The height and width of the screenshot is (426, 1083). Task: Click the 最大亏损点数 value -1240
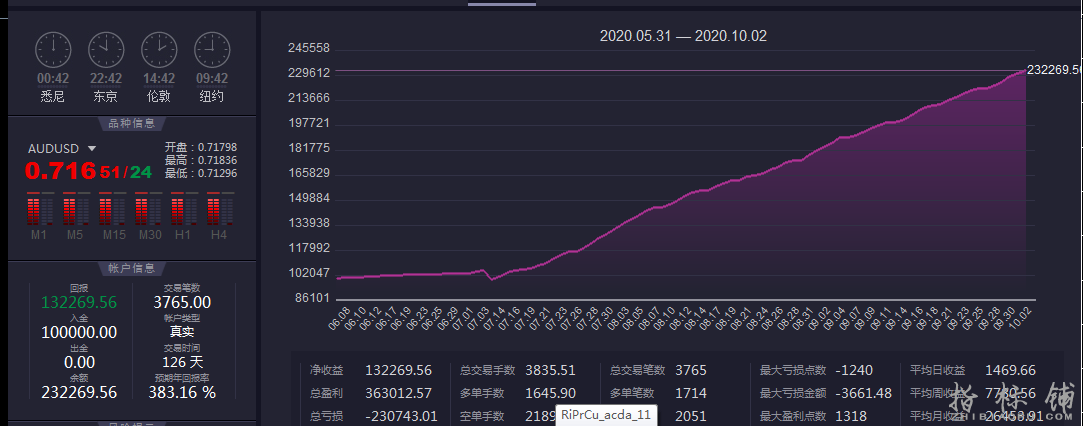pos(854,371)
